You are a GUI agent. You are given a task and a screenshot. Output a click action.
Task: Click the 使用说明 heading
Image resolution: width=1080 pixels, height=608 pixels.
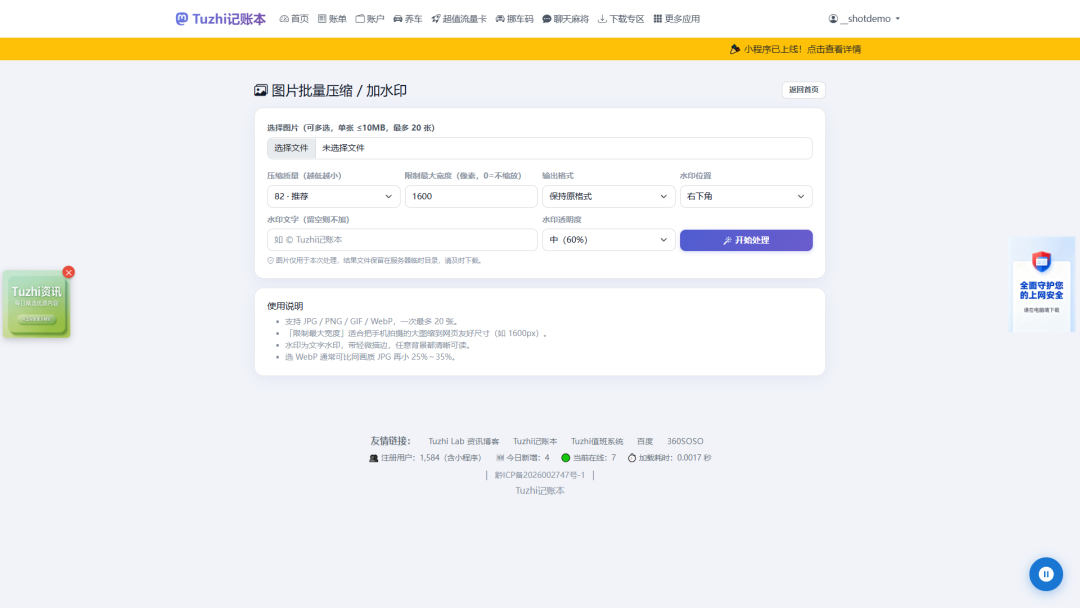tap(285, 306)
